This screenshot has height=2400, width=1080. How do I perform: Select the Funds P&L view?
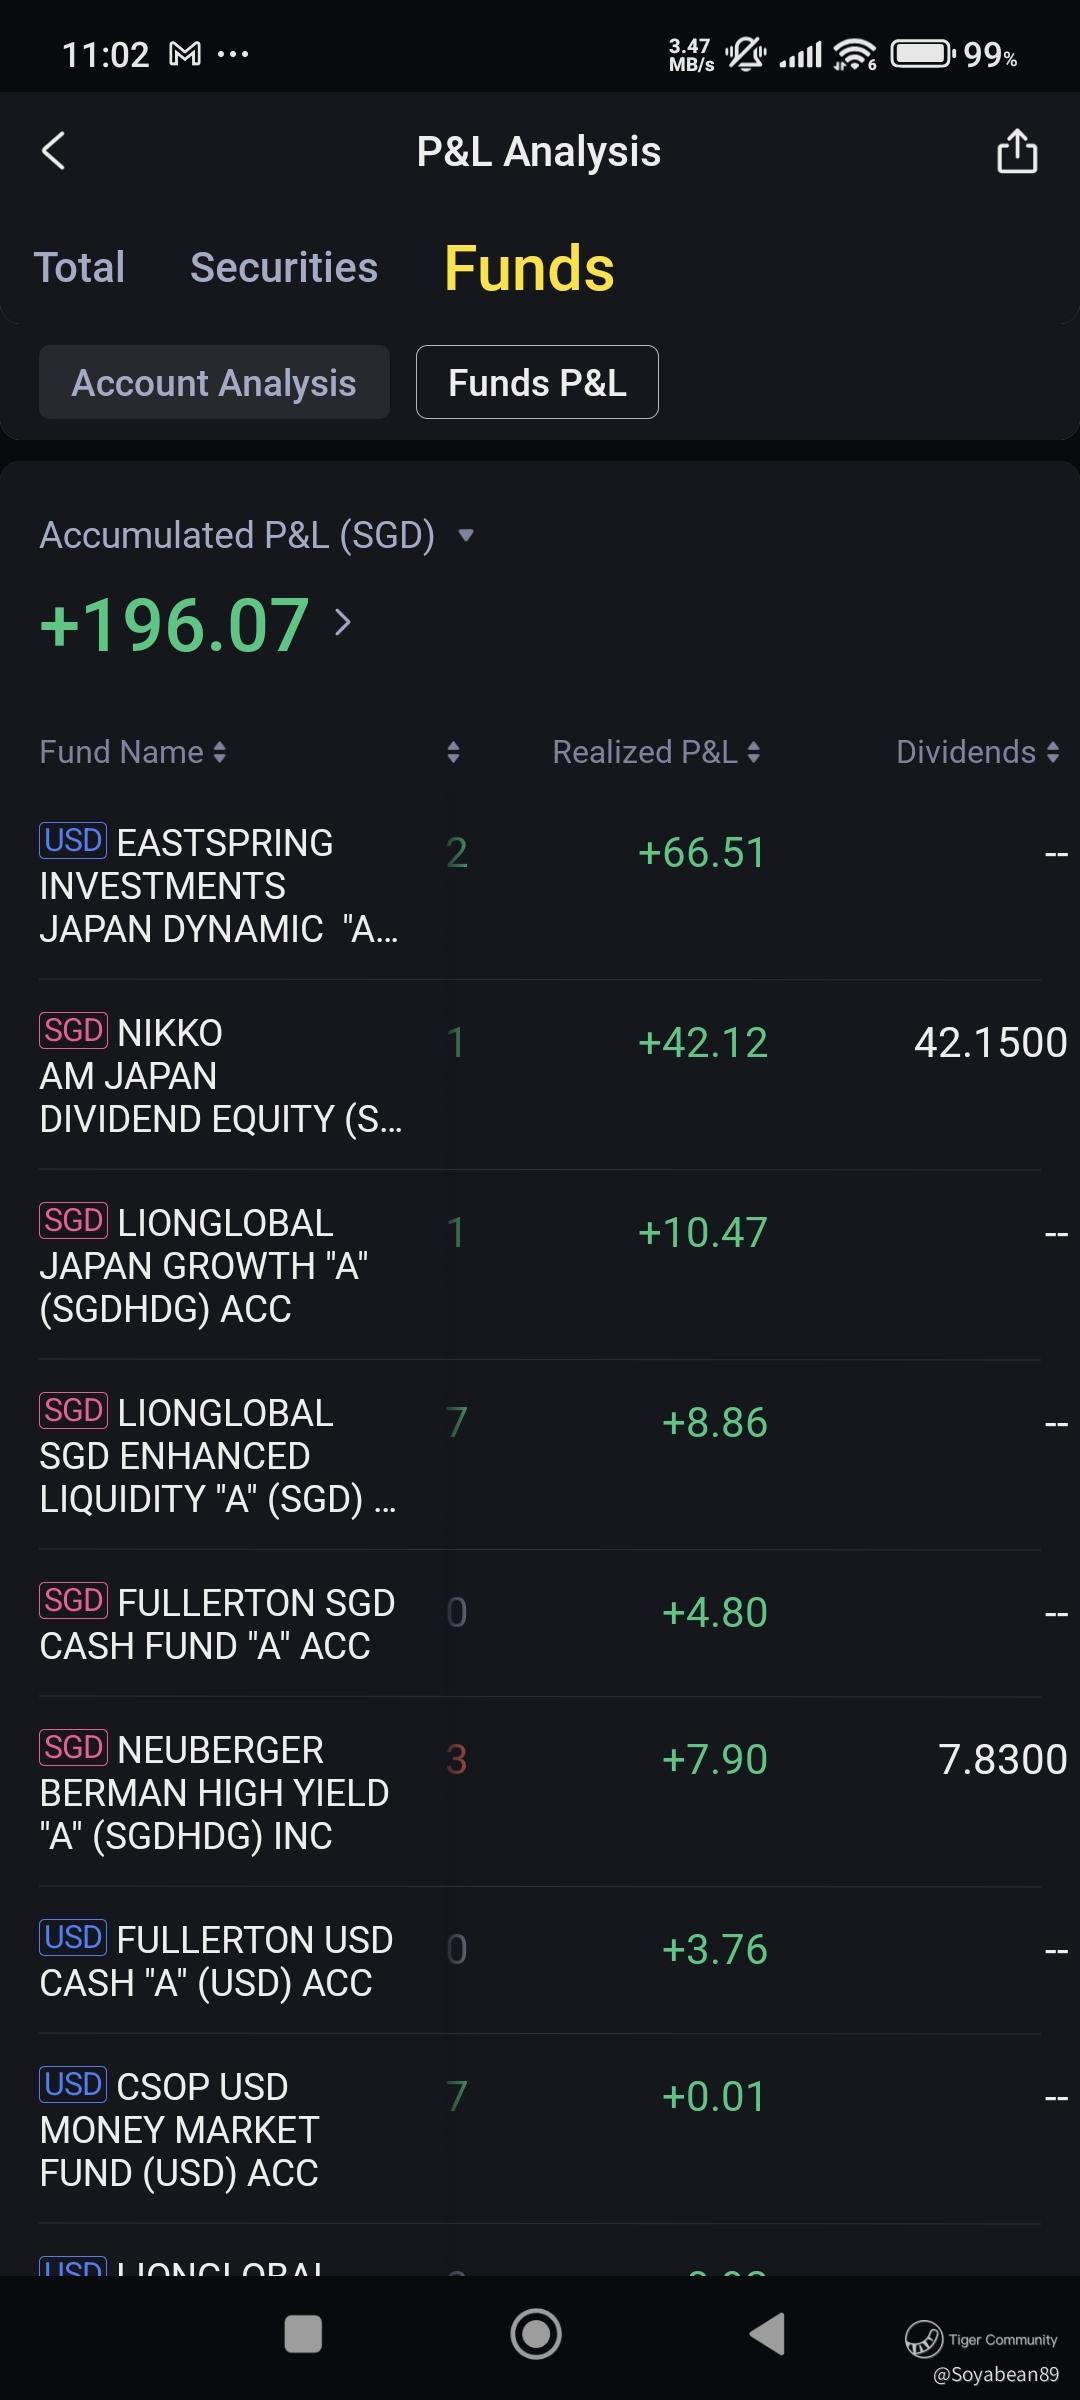click(x=537, y=382)
